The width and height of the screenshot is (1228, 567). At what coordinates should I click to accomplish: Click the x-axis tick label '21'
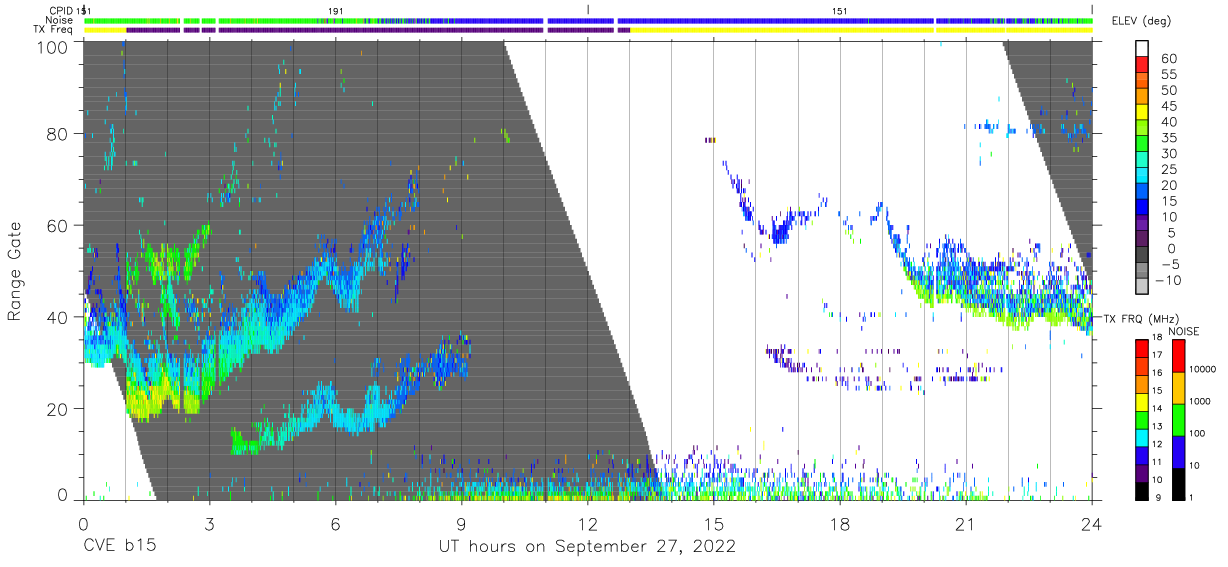[x=965, y=523]
